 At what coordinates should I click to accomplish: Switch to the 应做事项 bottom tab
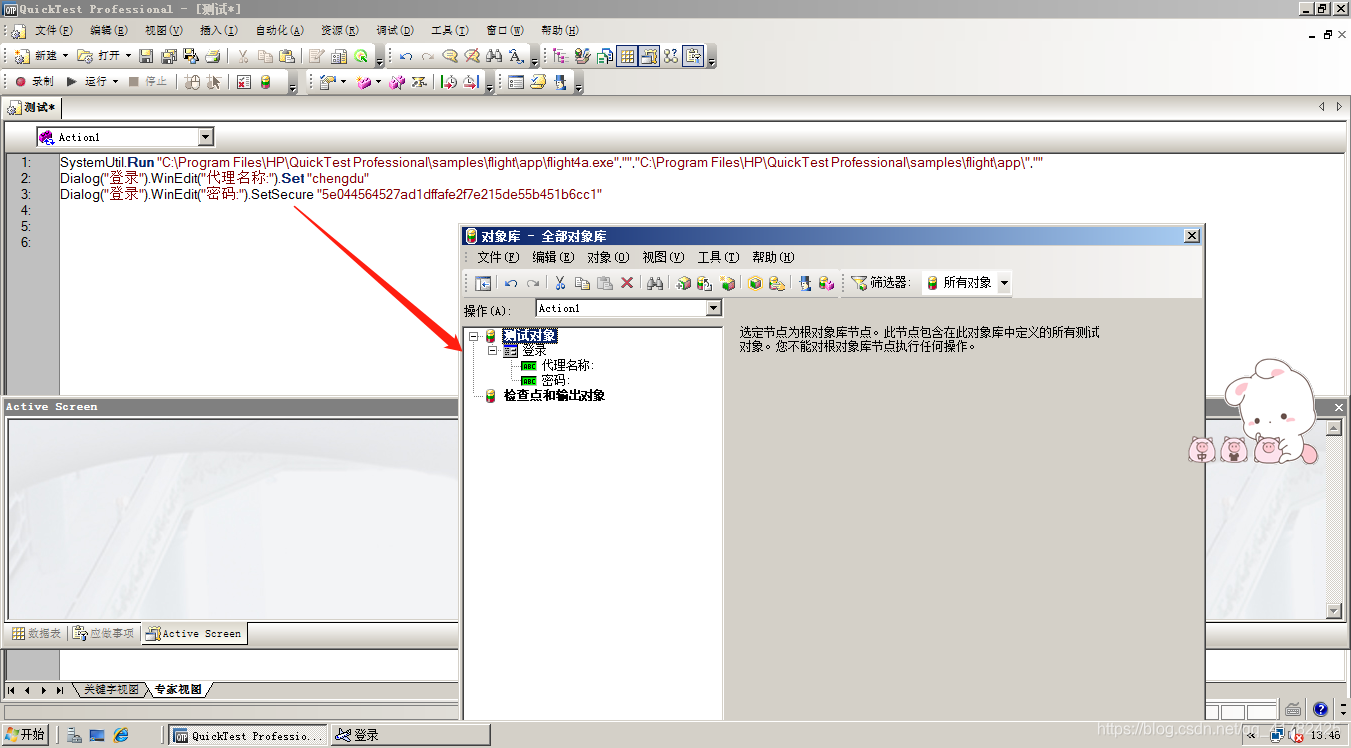click(103, 633)
